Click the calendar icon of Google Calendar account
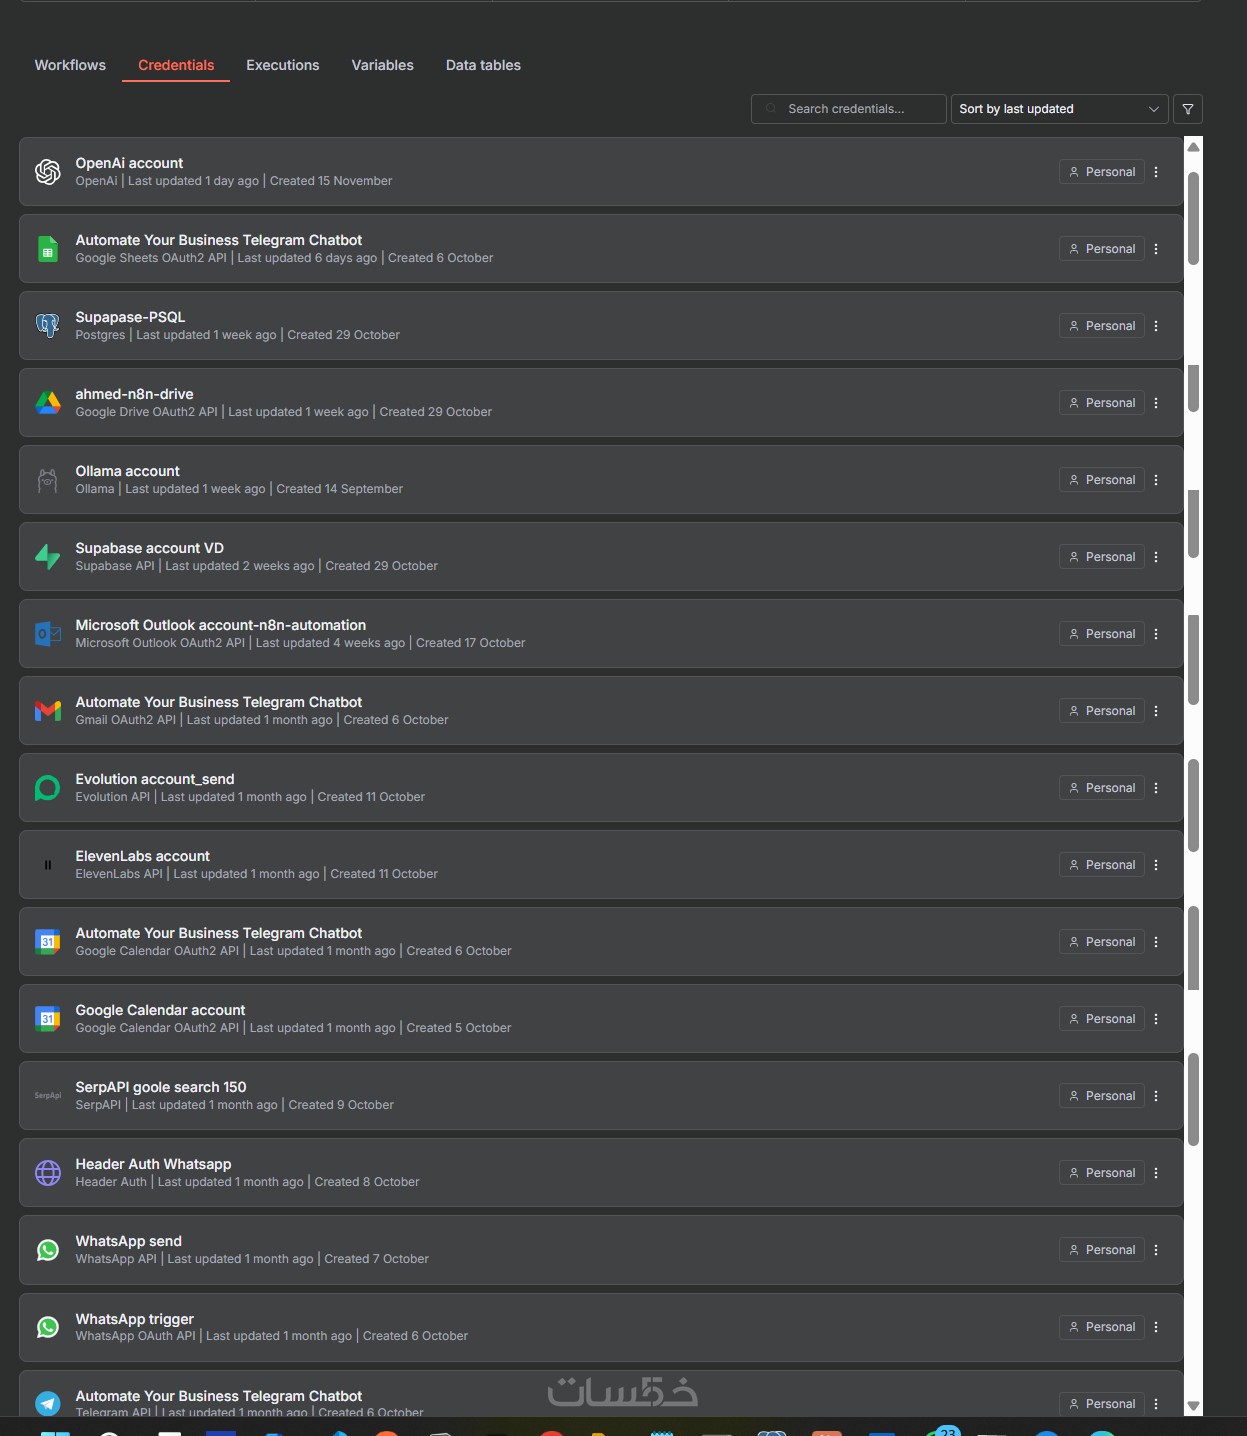The image size is (1247, 1436). tap(48, 1019)
